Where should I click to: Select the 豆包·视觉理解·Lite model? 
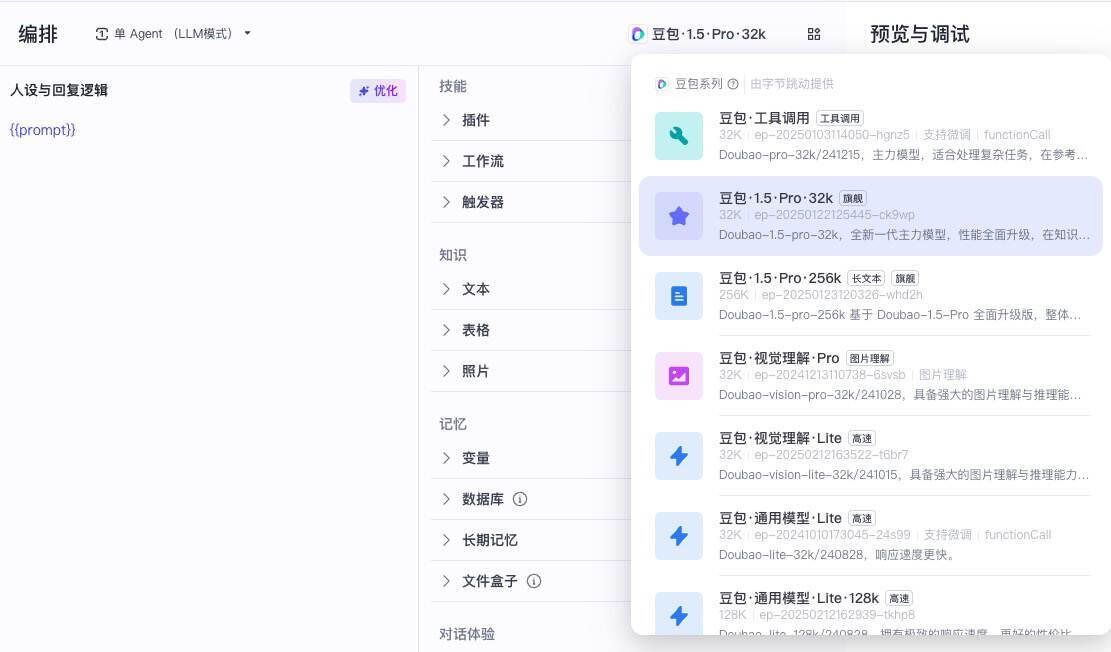pyautogui.click(x=871, y=456)
